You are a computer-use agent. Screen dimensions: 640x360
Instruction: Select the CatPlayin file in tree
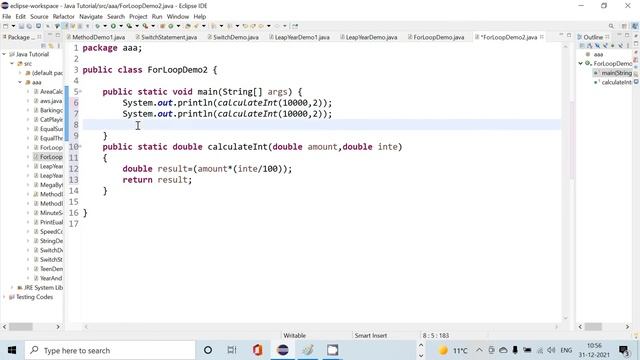coord(51,120)
